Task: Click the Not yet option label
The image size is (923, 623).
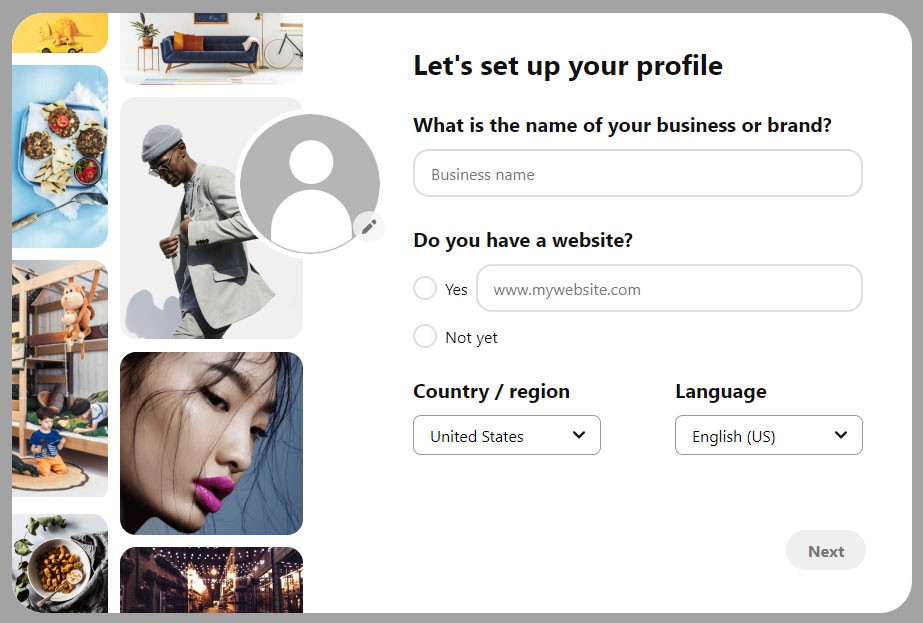Action: click(x=471, y=337)
